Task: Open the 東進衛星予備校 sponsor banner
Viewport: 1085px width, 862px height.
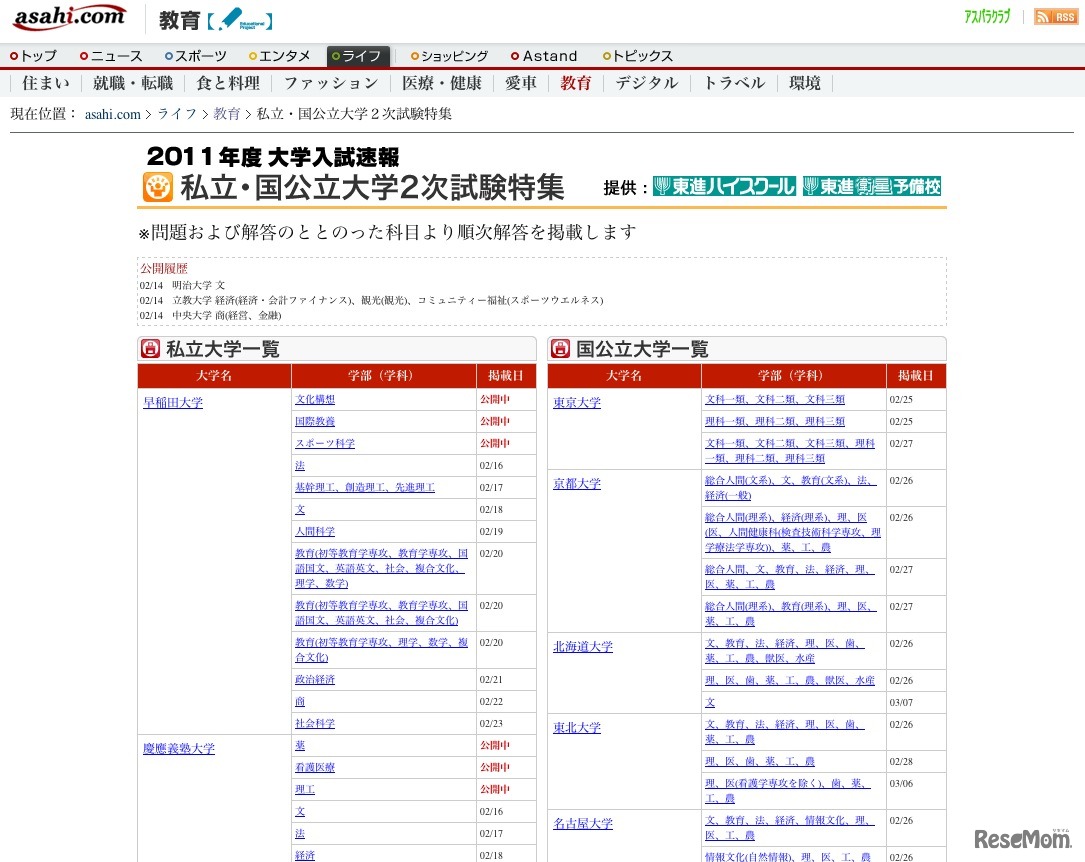Action: click(871, 187)
